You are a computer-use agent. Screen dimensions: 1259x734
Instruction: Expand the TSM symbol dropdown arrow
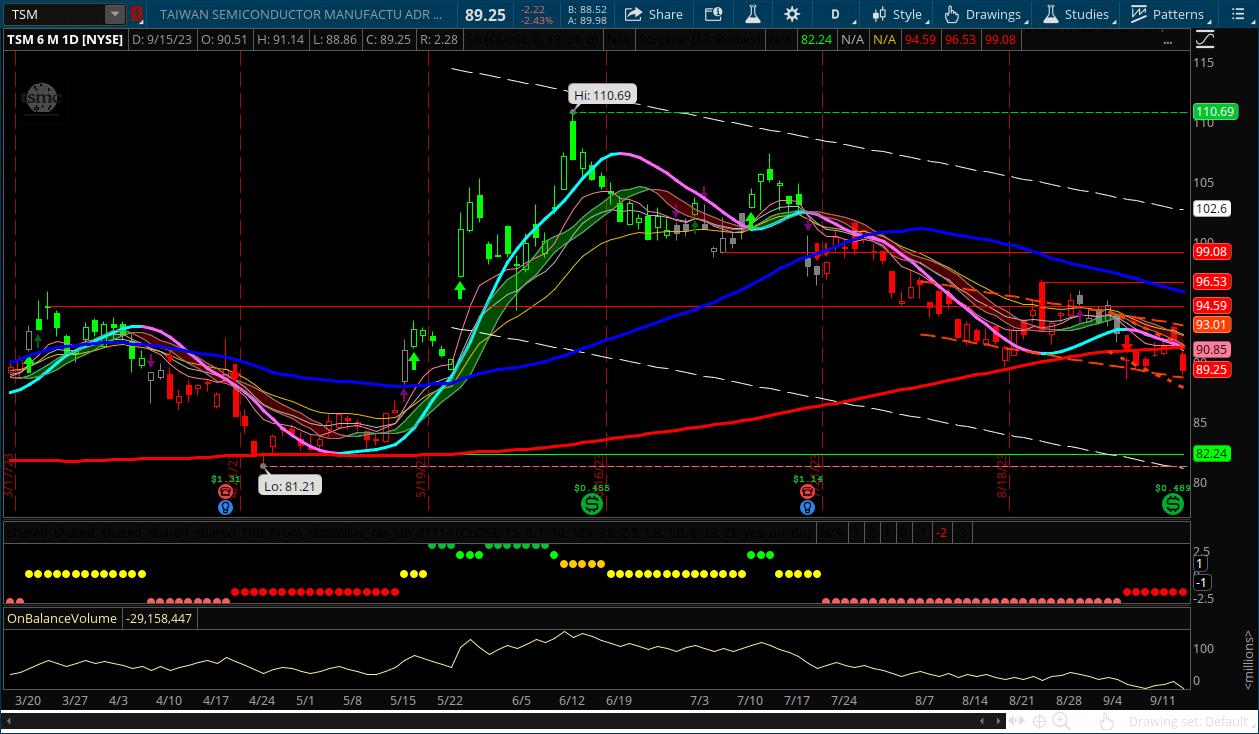pyautogui.click(x=115, y=14)
